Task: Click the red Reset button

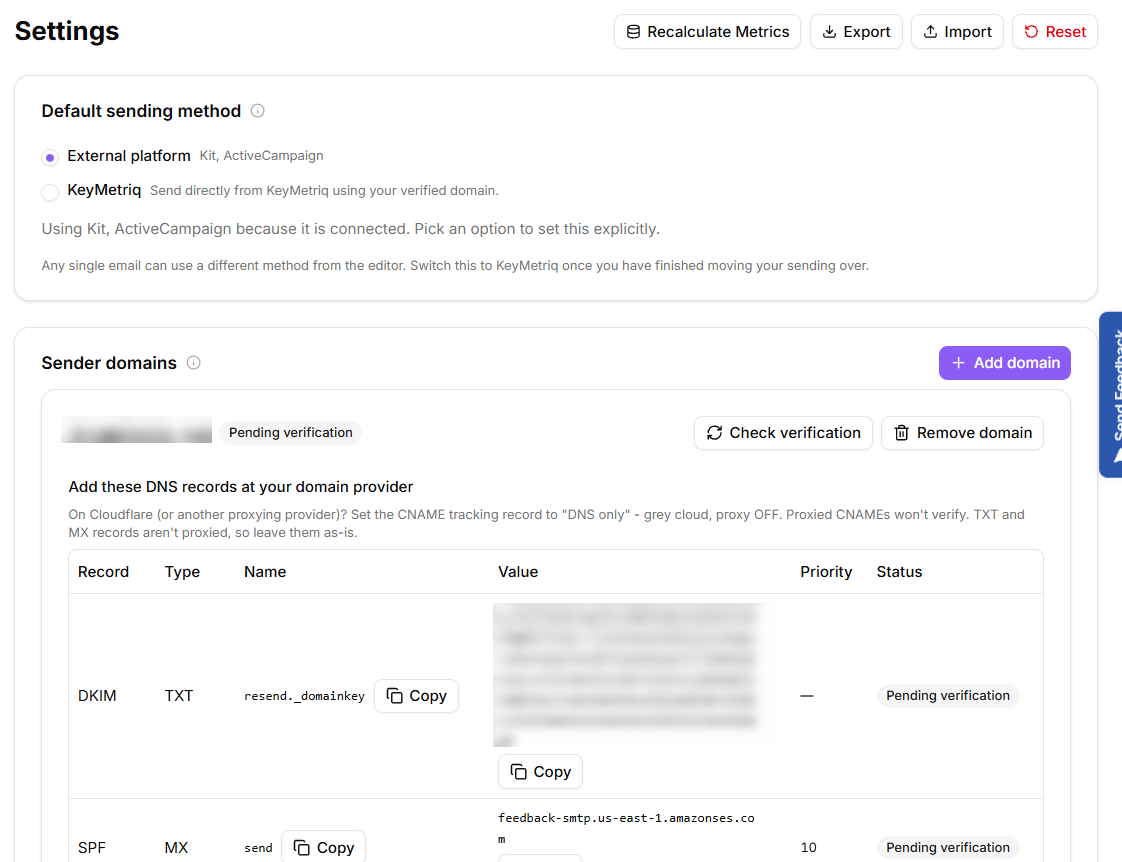Action: 1054,31
